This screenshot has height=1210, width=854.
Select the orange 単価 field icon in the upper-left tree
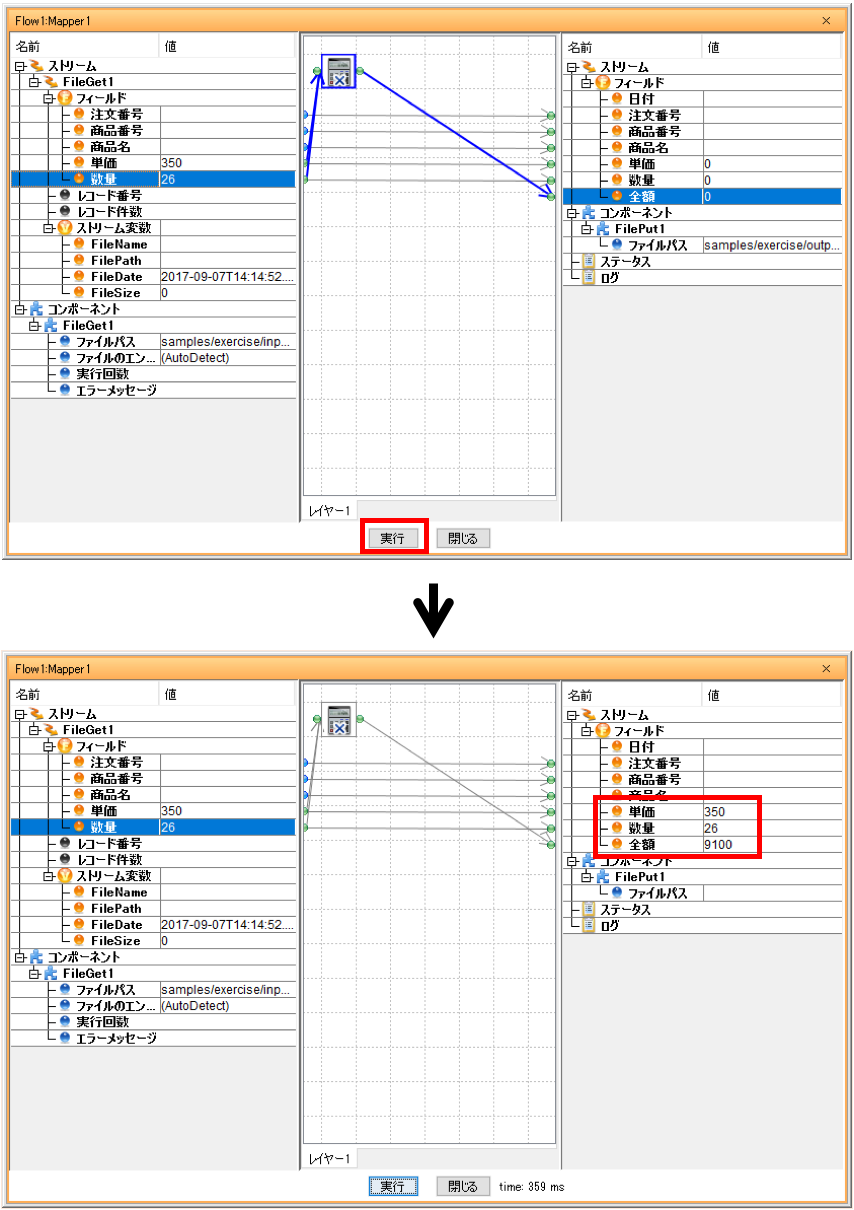point(79,162)
